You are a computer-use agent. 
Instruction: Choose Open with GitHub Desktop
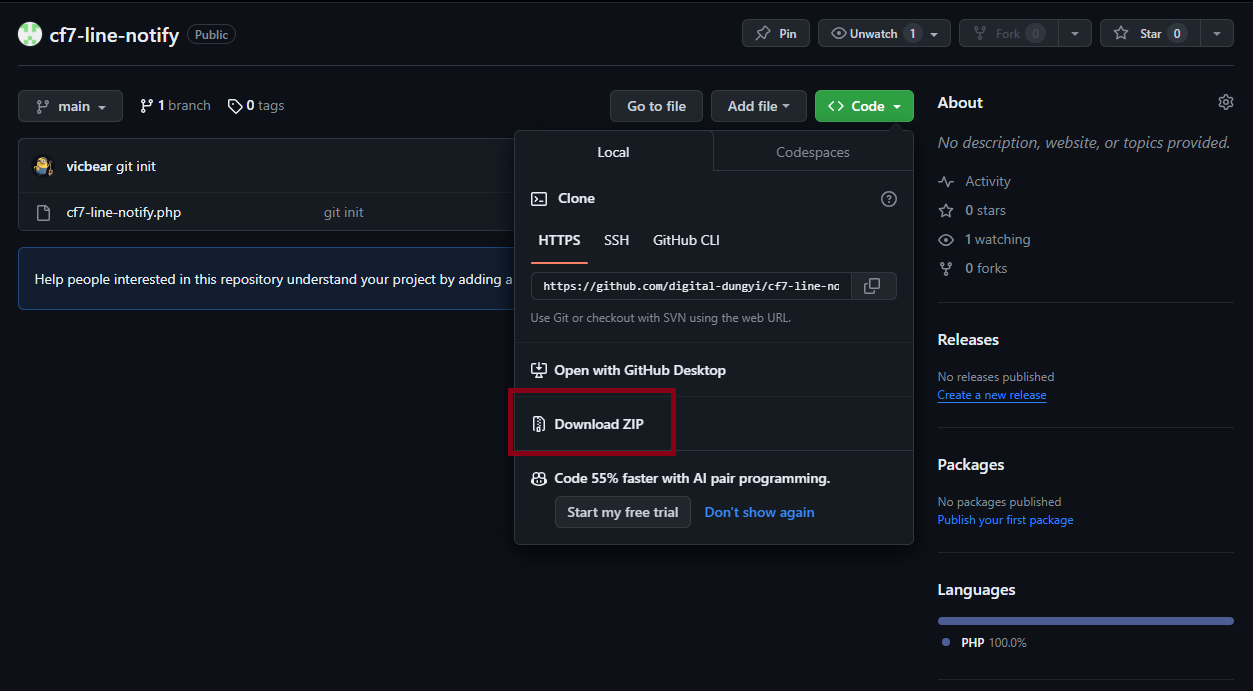tap(640, 370)
